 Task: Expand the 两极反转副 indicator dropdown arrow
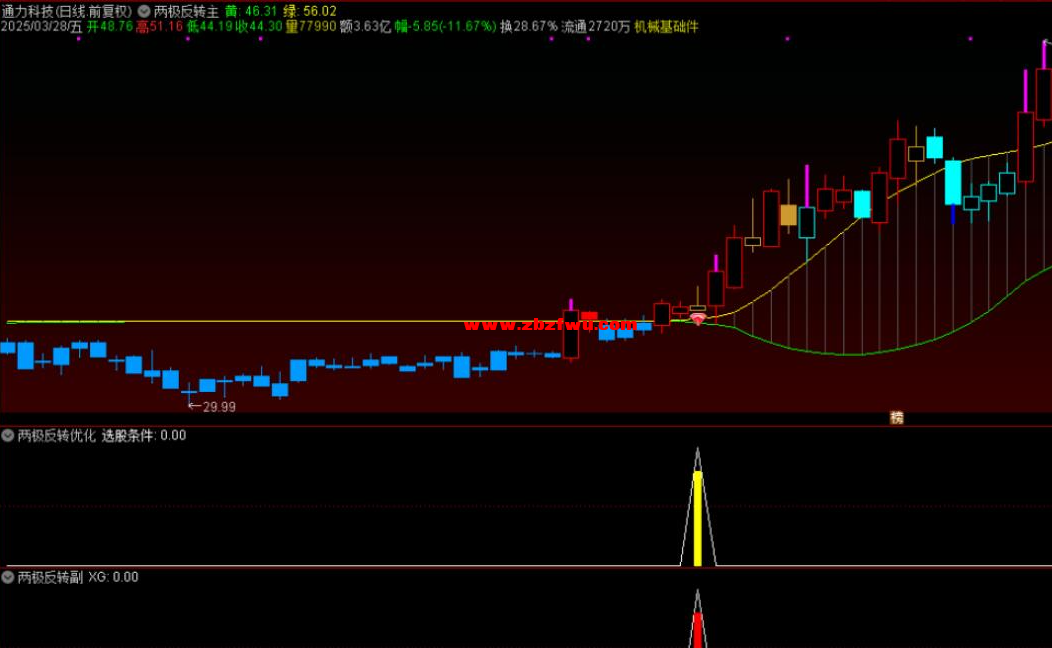[9, 577]
